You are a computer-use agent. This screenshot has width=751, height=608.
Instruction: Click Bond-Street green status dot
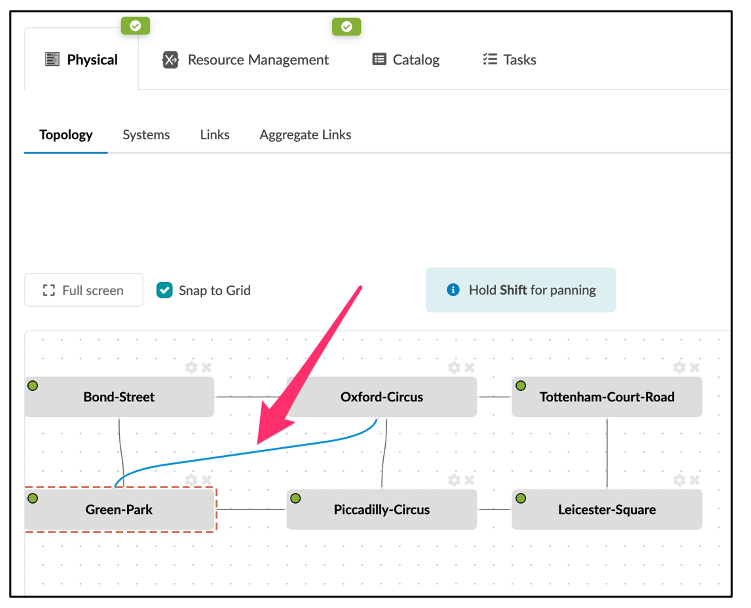pyautogui.click(x=33, y=385)
